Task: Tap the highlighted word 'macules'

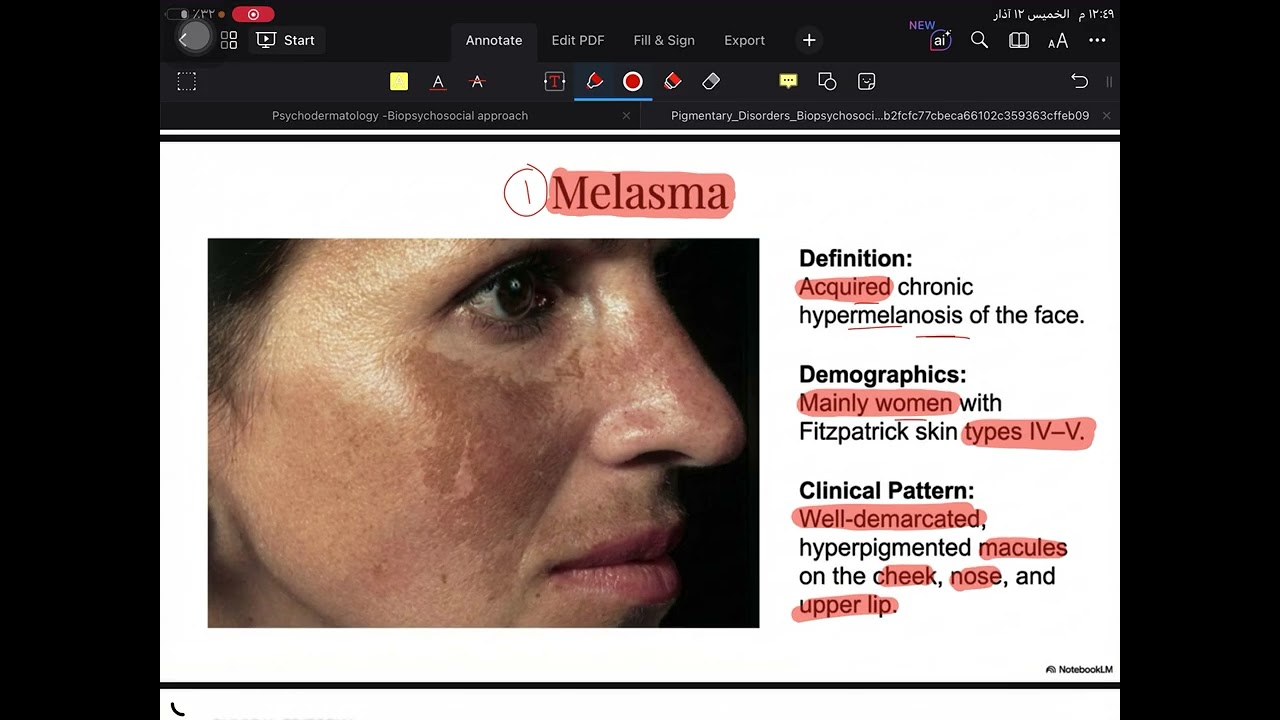Action: tap(1022, 548)
